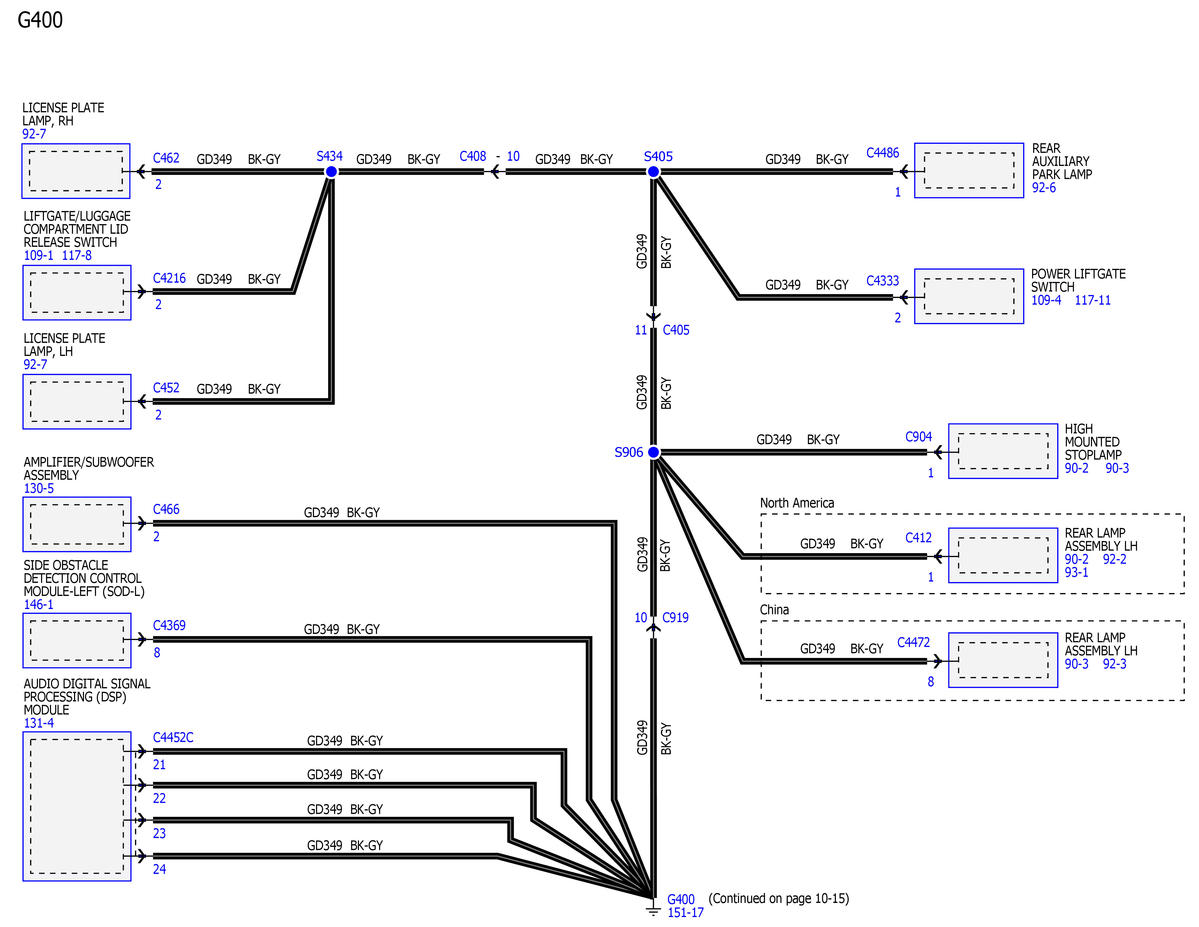Open the C919 connector link
This screenshot has height=927, width=1199.
click(x=675, y=617)
